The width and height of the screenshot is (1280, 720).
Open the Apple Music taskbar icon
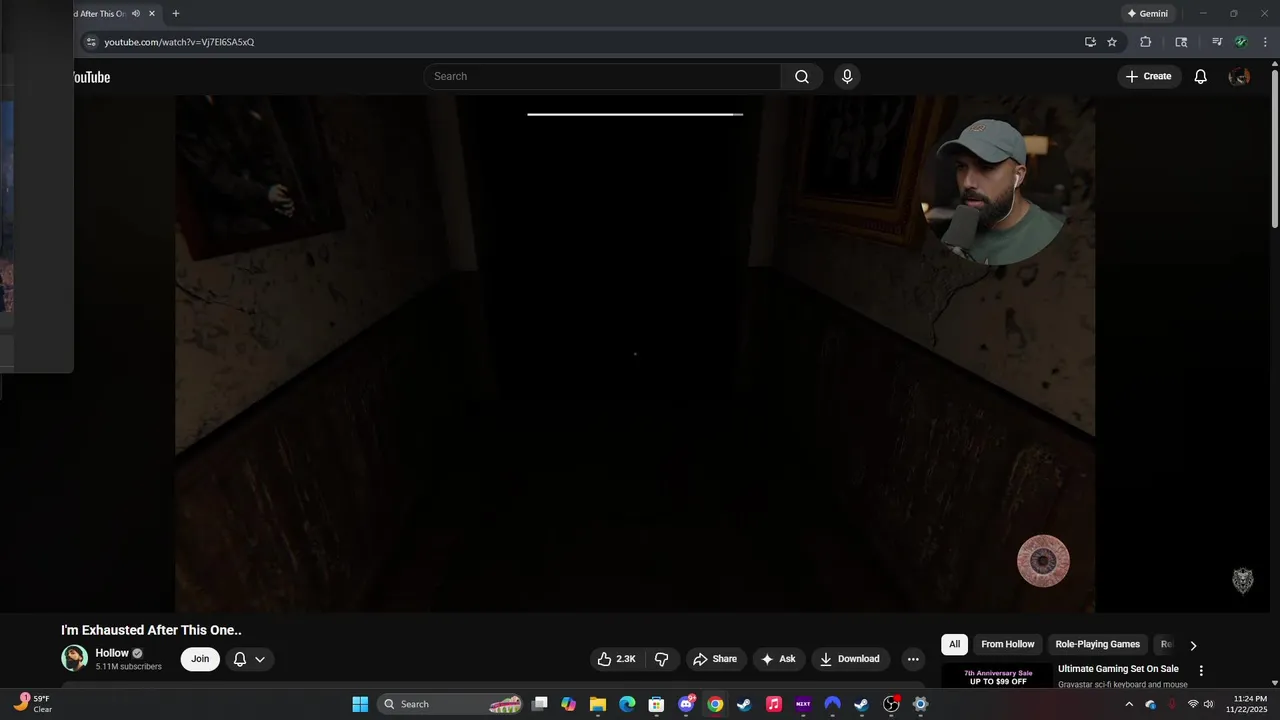click(773, 704)
